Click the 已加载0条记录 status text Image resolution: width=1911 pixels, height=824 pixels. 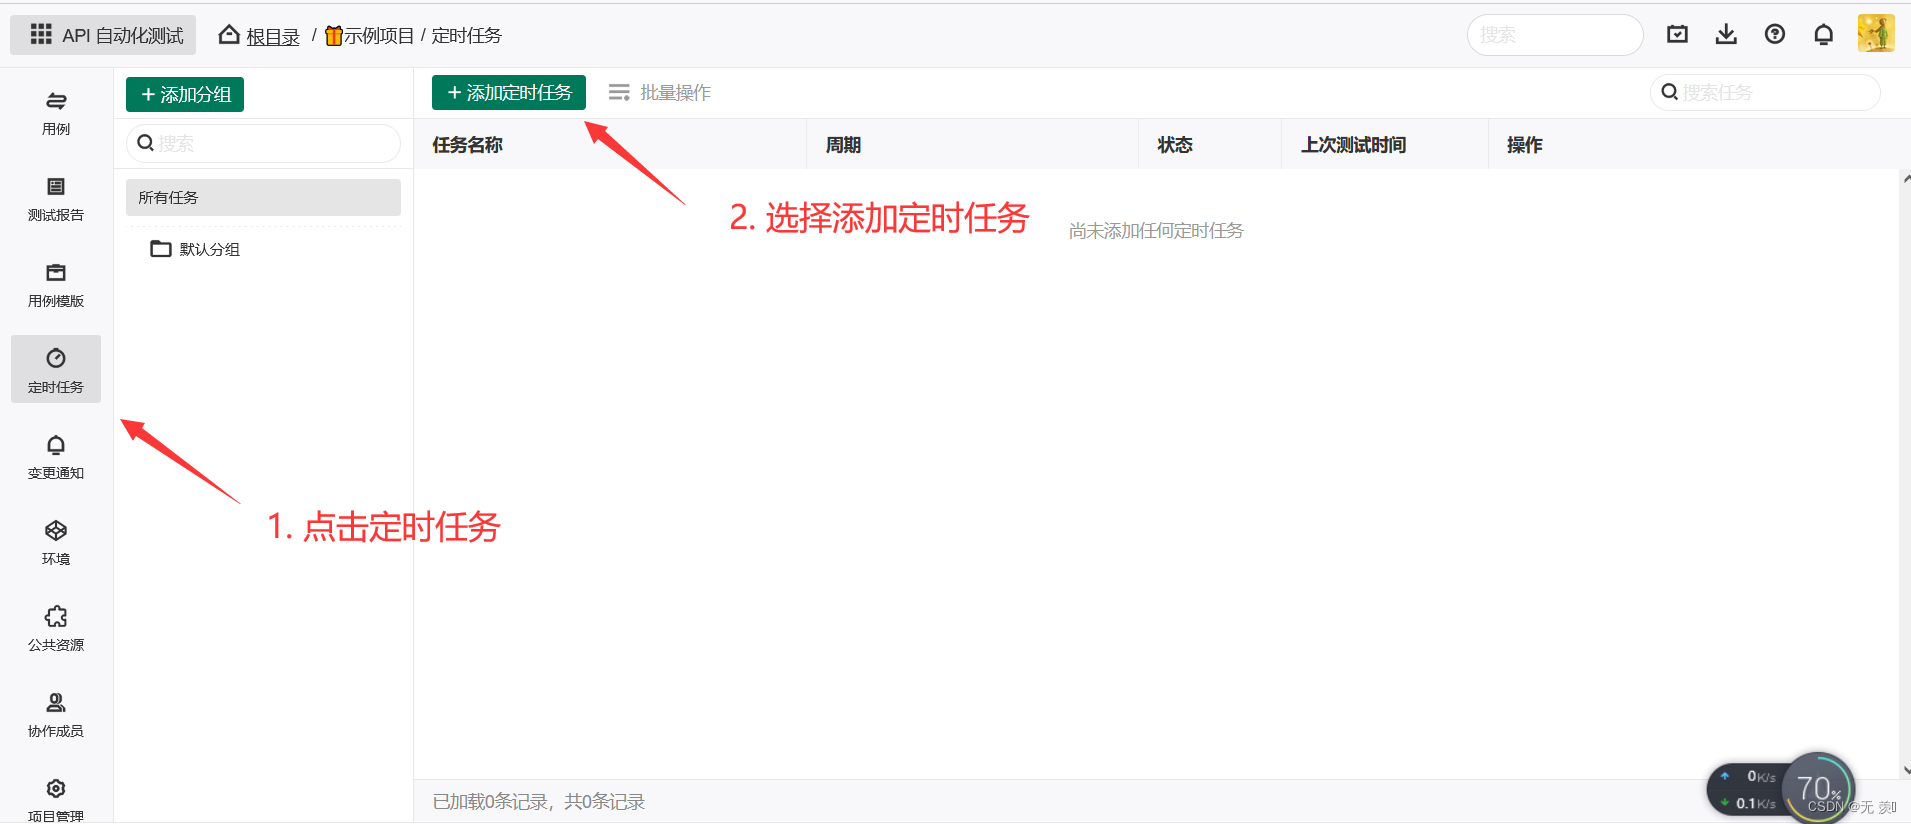click(x=539, y=801)
